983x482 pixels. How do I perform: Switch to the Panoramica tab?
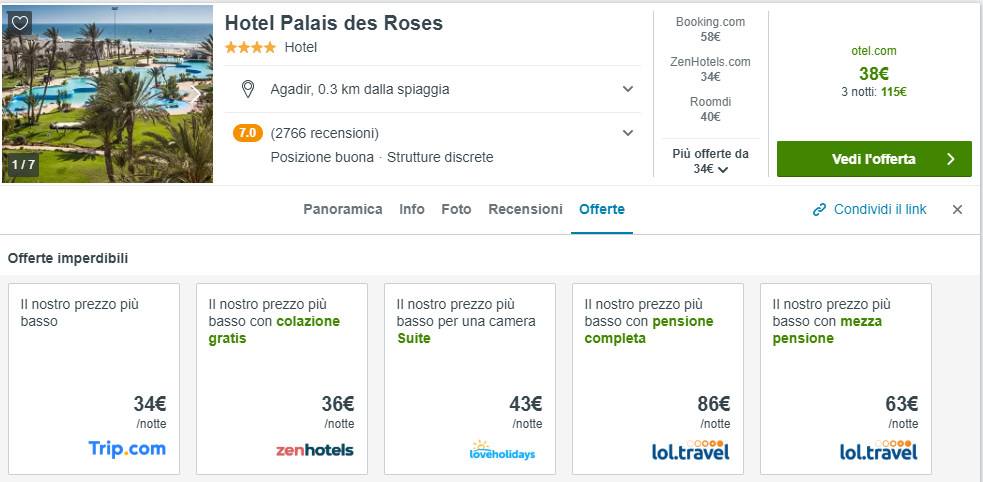coord(343,209)
